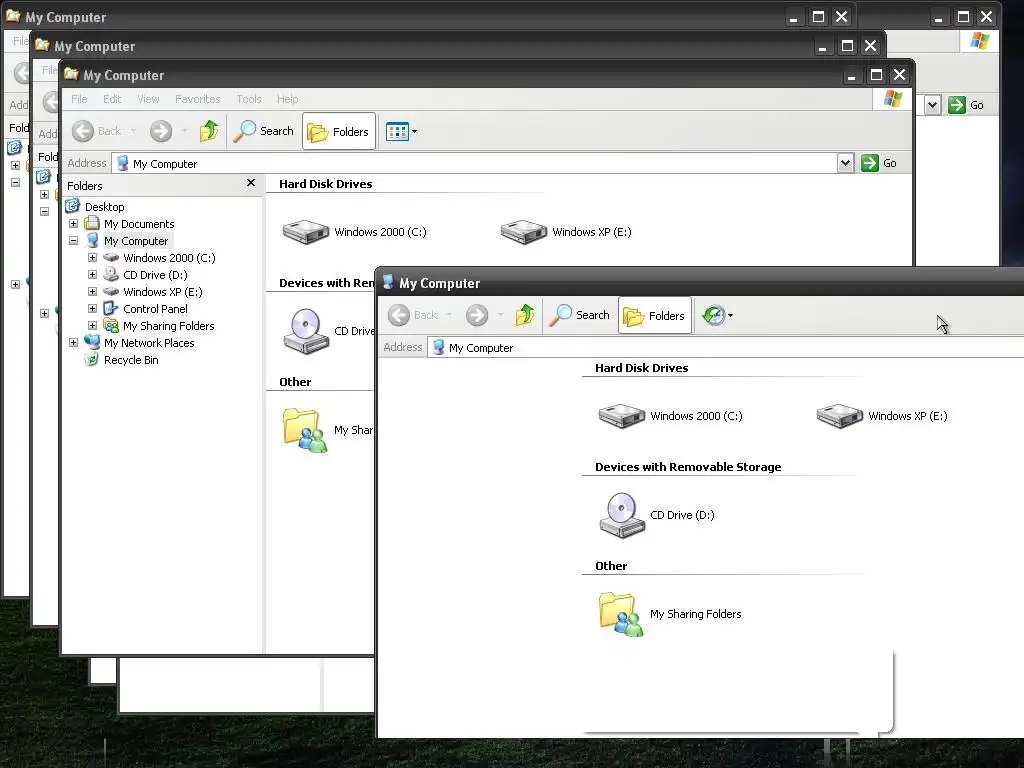Click the Go button in third window
The height and width of the screenshot is (768, 1024).
(878, 163)
